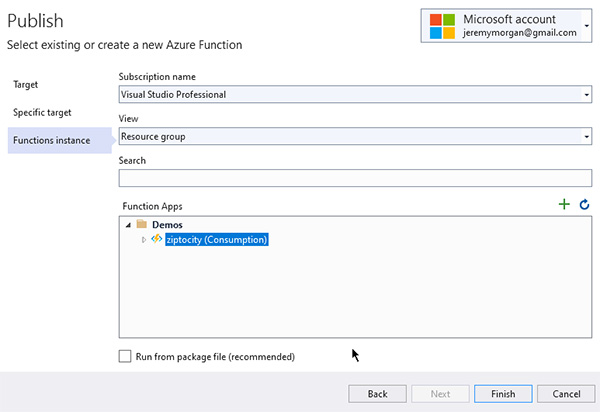Go to the Target step

(26, 85)
